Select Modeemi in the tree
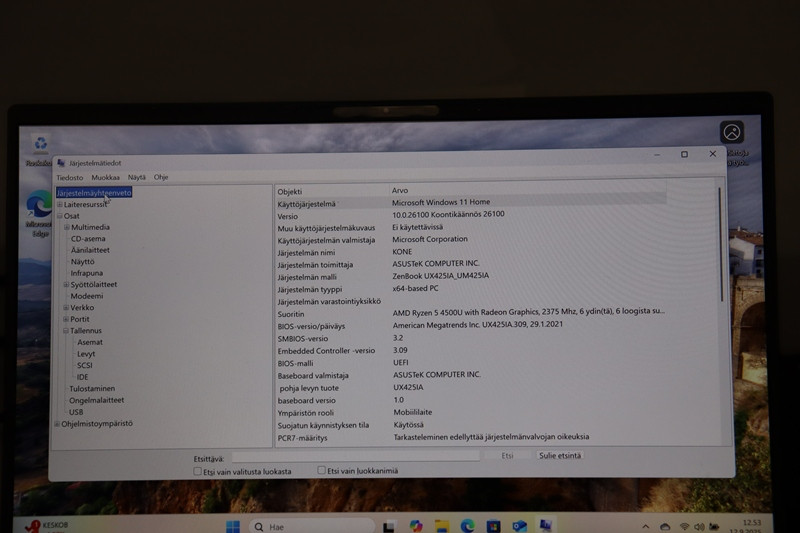This screenshot has height=533, width=800. [87, 296]
